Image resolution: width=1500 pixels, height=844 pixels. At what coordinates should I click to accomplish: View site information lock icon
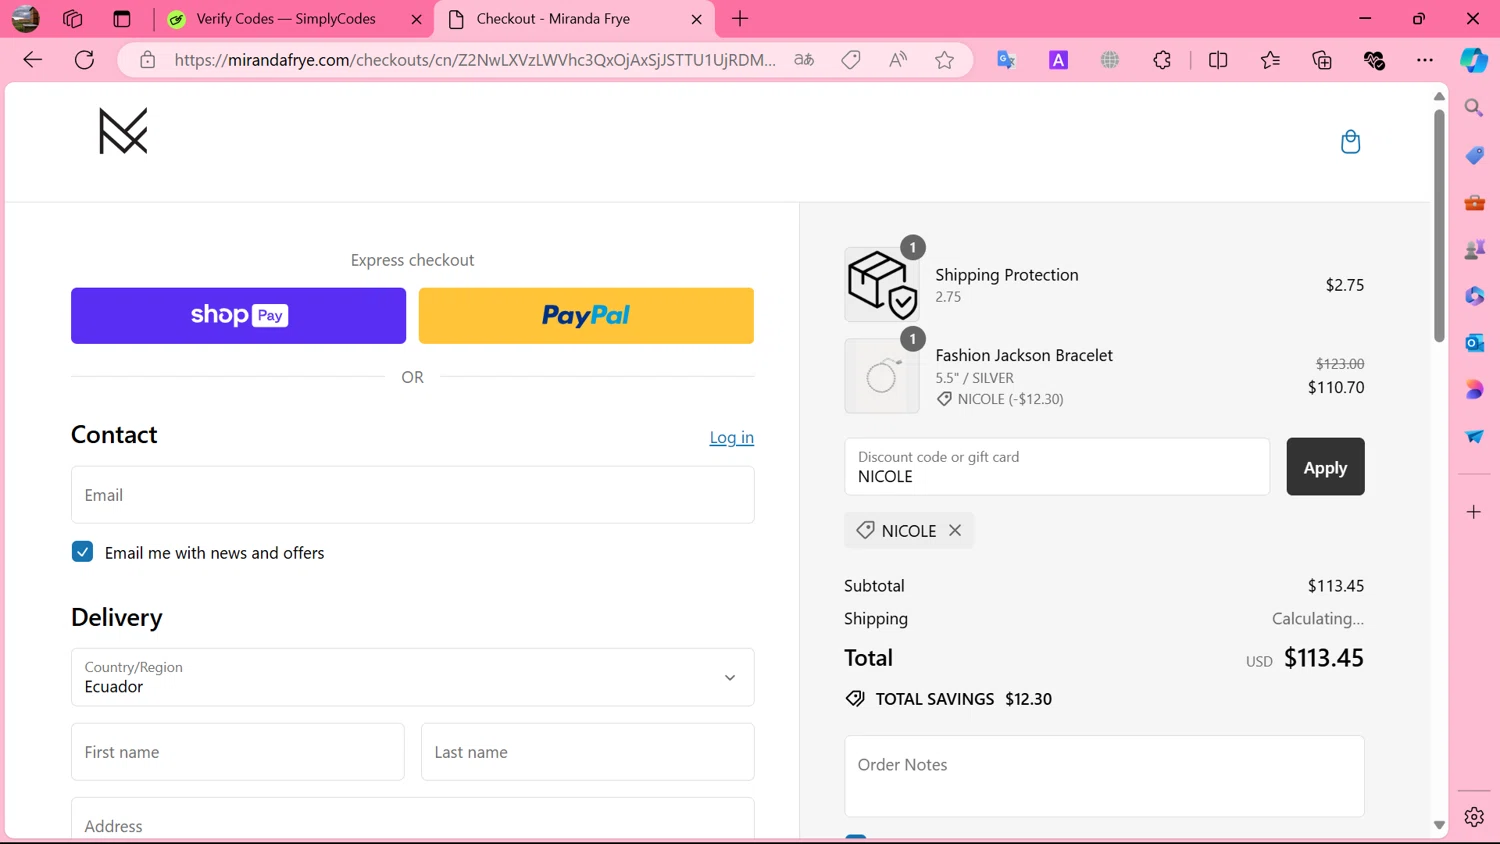(x=148, y=60)
